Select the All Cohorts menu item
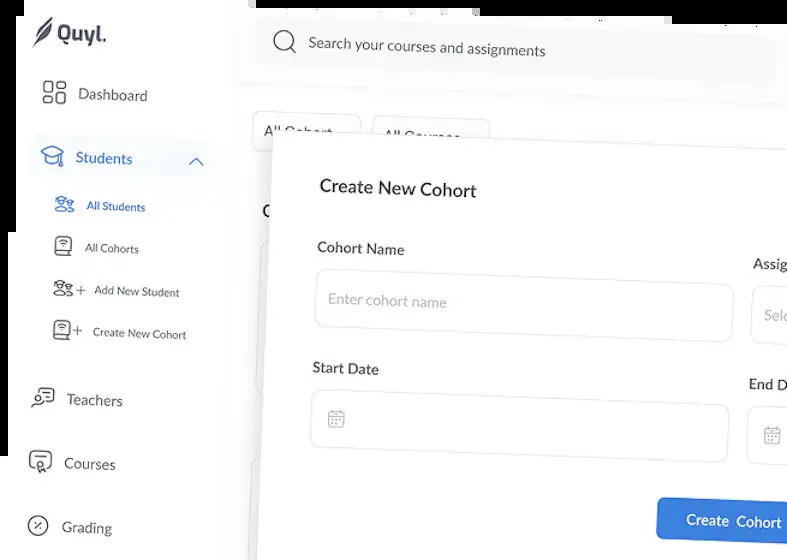Image resolution: width=787 pixels, height=560 pixels. tap(112, 248)
